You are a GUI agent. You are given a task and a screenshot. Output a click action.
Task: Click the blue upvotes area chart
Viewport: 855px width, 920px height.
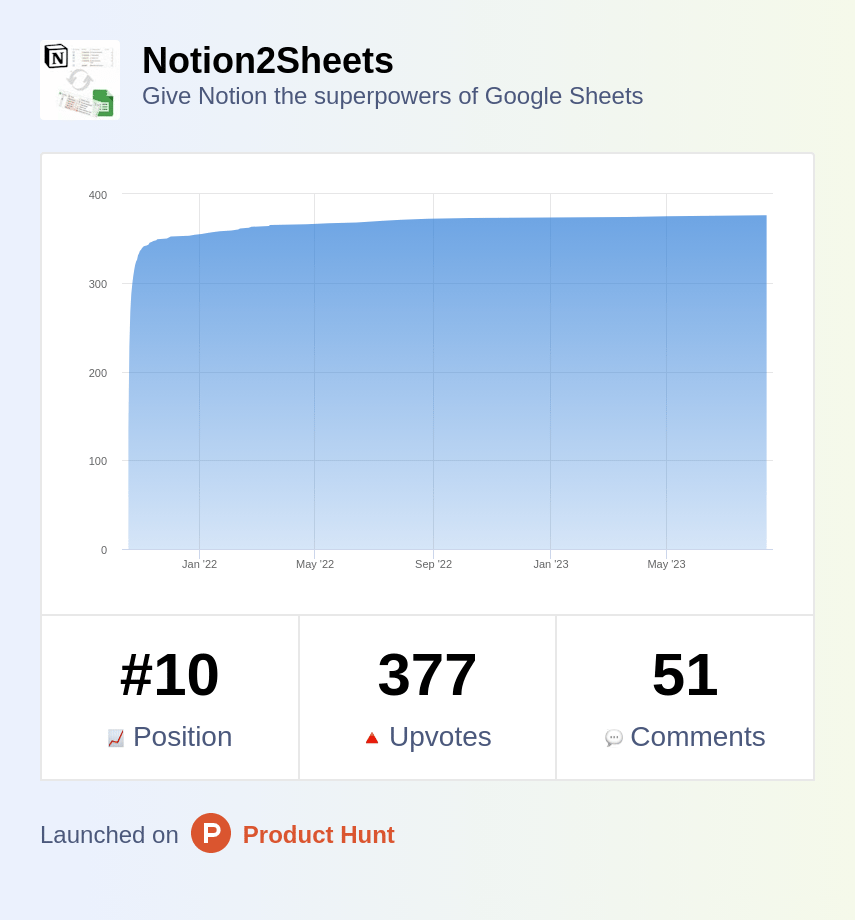(x=448, y=383)
